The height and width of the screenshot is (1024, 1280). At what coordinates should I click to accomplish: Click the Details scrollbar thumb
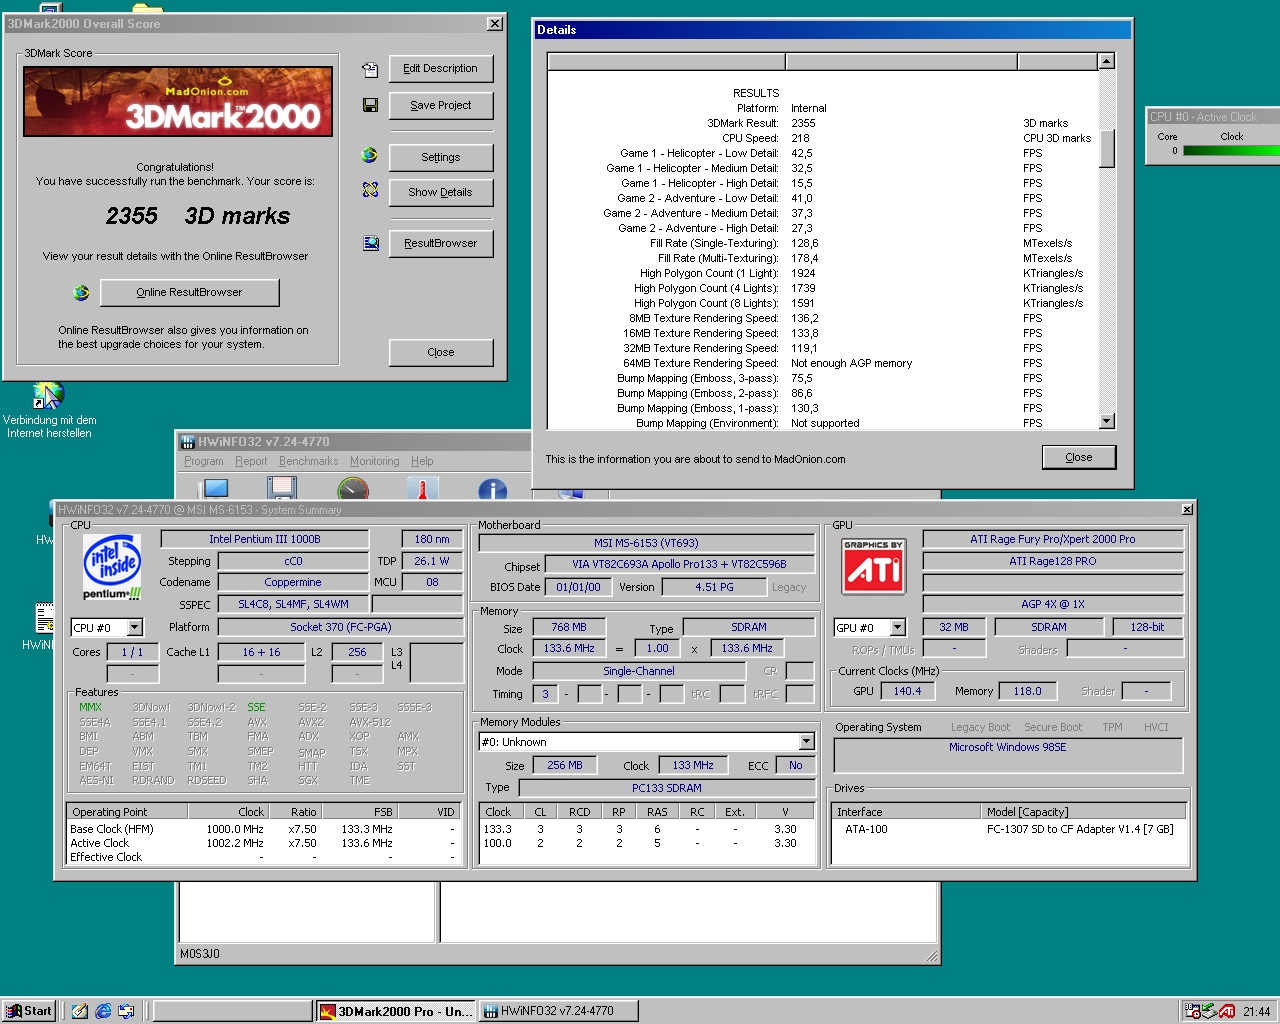pyautogui.click(x=1106, y=149)
